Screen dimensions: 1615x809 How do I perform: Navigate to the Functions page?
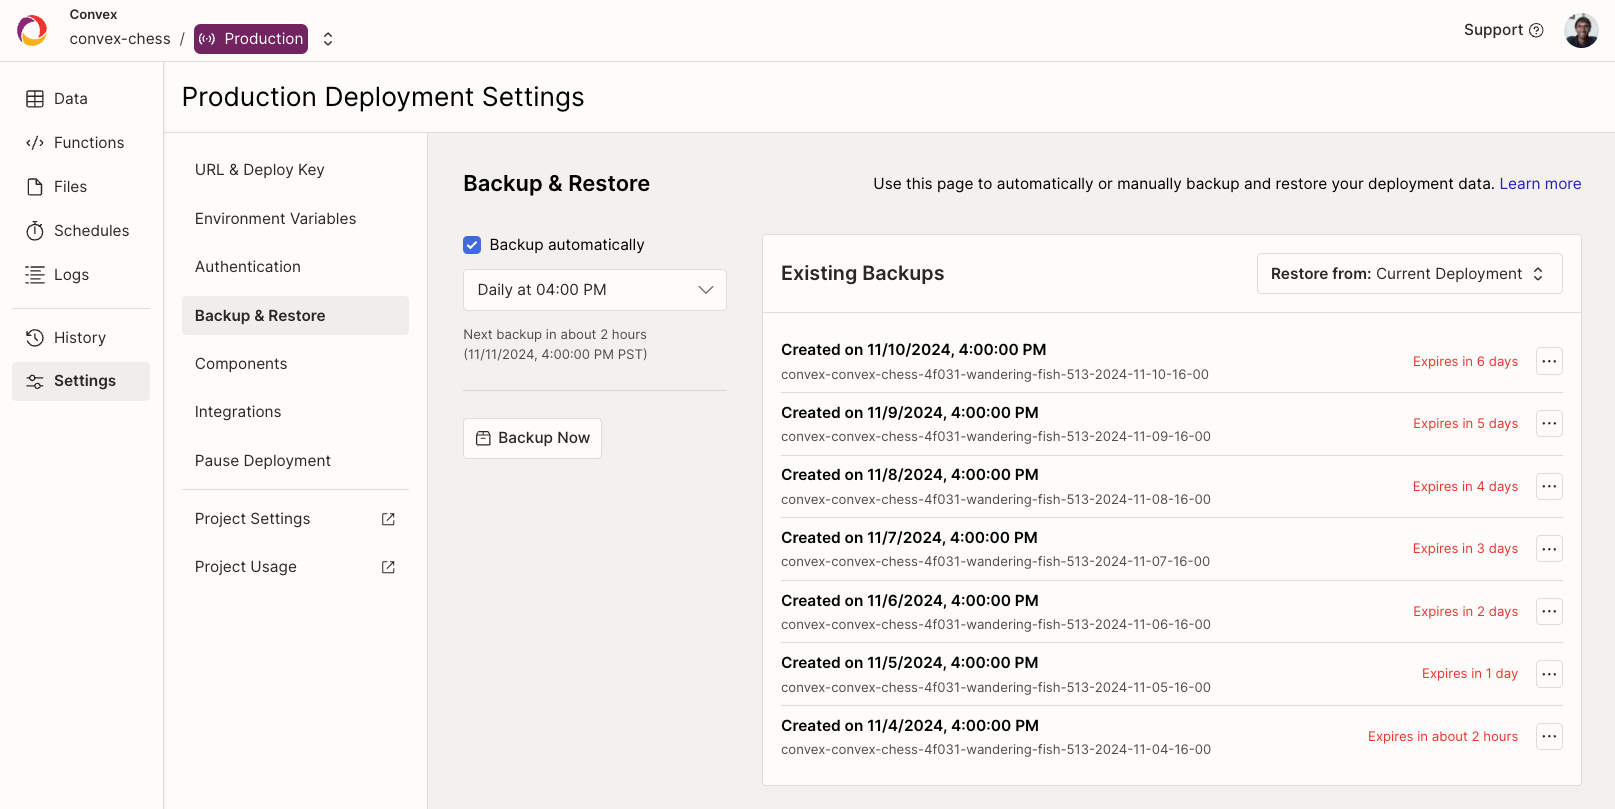(81, 143)
